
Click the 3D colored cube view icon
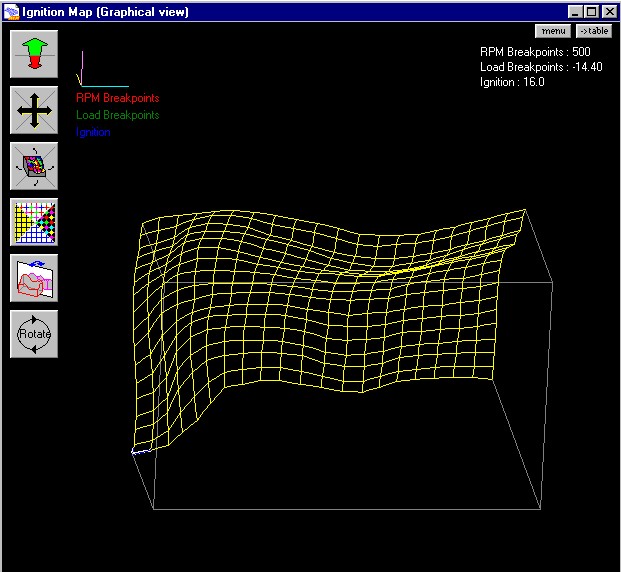[34, 166]
